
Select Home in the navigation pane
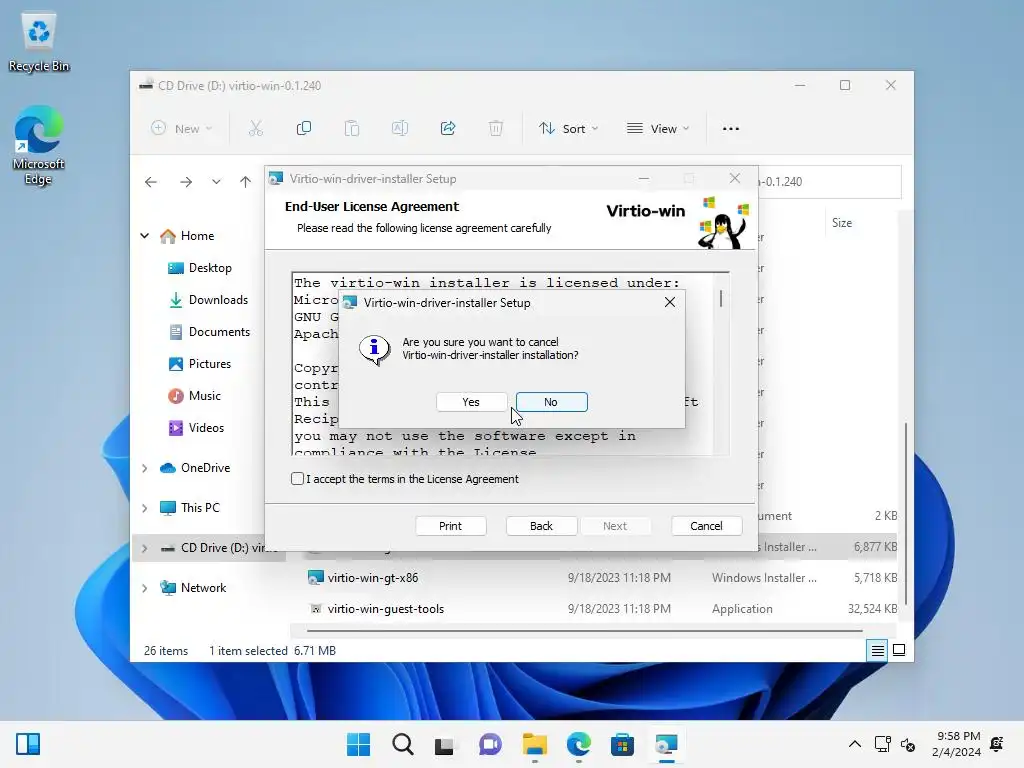click(x=197, y=236)
